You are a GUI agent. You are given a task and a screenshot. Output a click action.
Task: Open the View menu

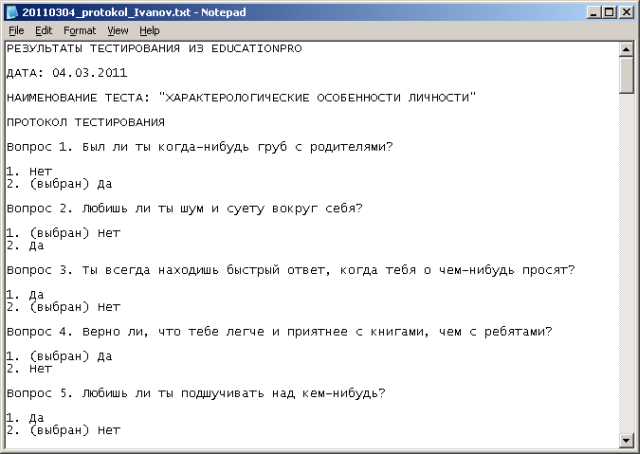(118, 31)
